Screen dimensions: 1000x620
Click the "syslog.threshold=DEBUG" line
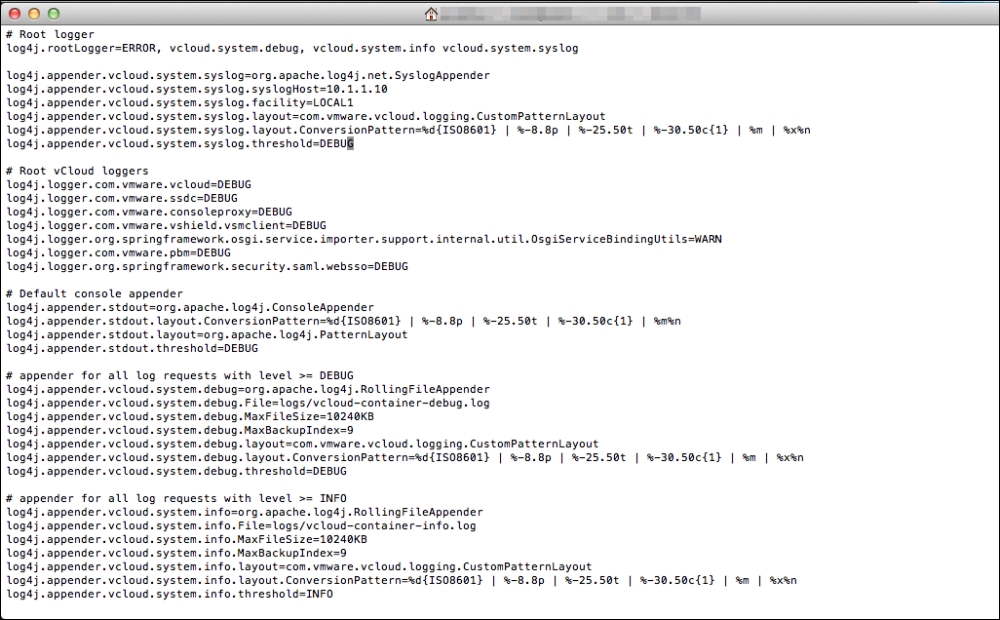coord(180,144)
